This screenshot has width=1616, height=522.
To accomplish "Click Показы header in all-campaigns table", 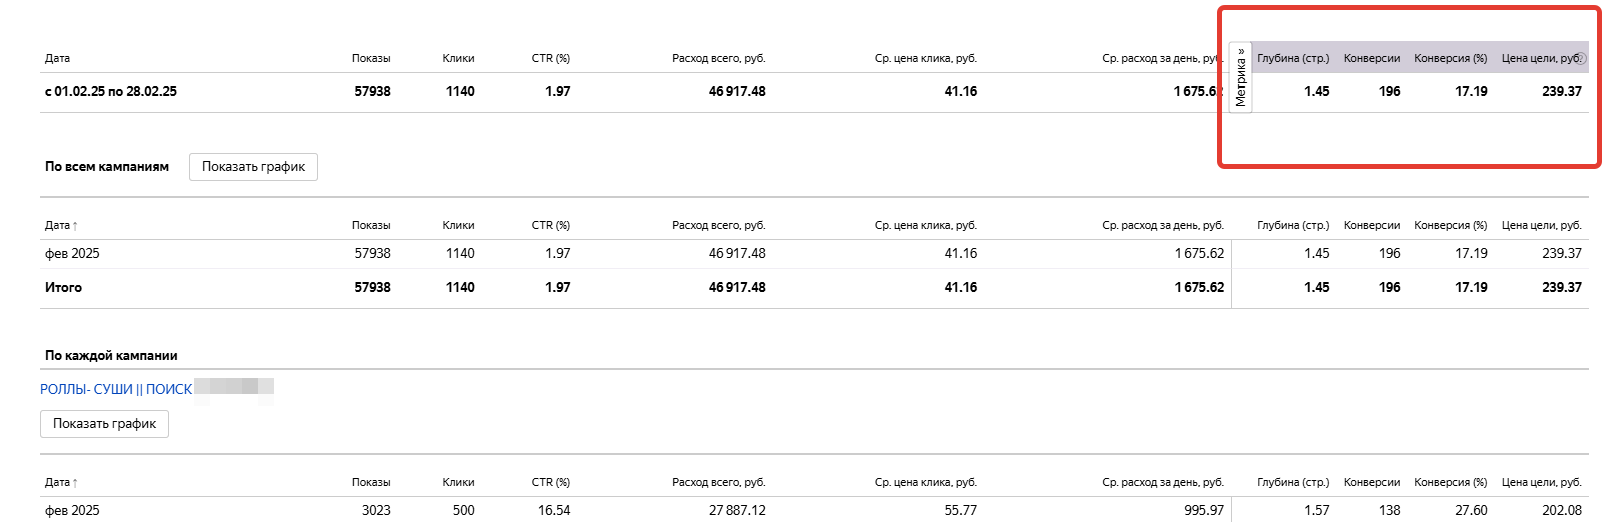I will 371,226.
